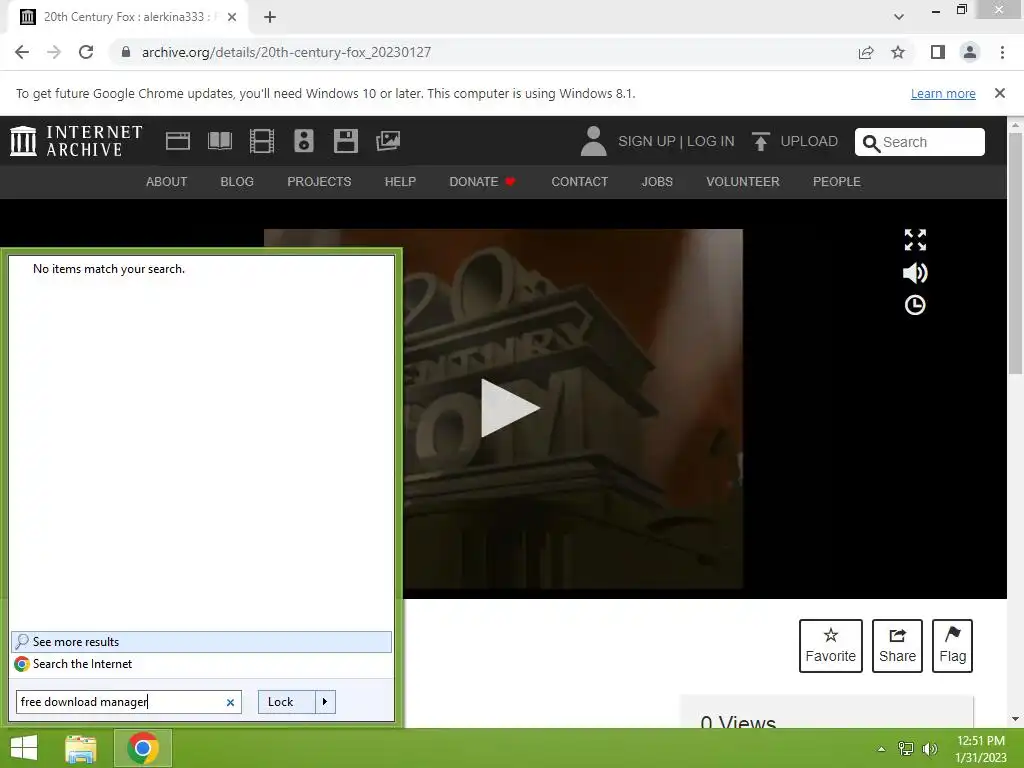Viewport: 1024px width, 768px height.
Task: Click the Share button
Action: [897, 646]
